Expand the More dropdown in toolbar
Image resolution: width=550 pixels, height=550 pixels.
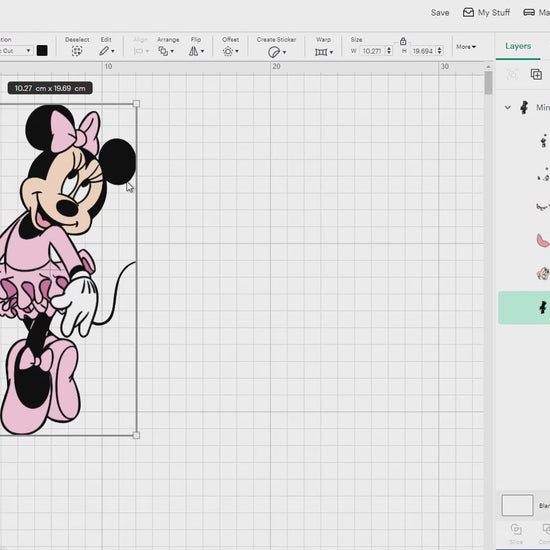coord(466,47)
